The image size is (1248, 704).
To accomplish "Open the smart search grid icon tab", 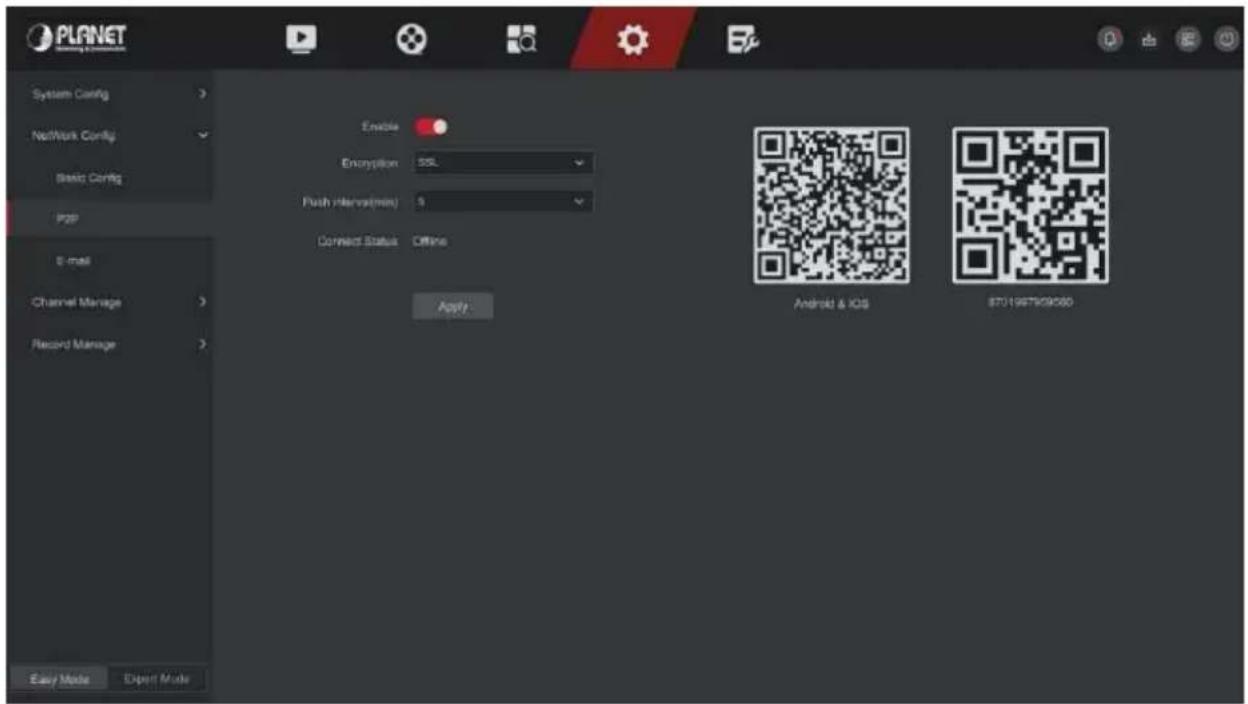I will pos(523,38).
